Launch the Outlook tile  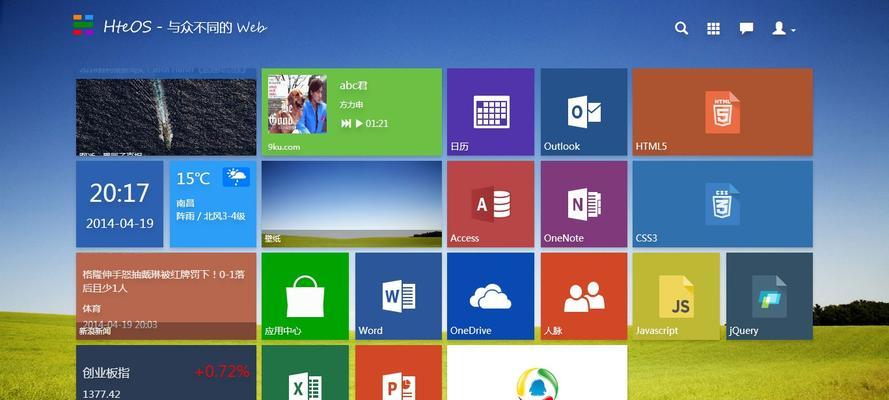(584, 112)
